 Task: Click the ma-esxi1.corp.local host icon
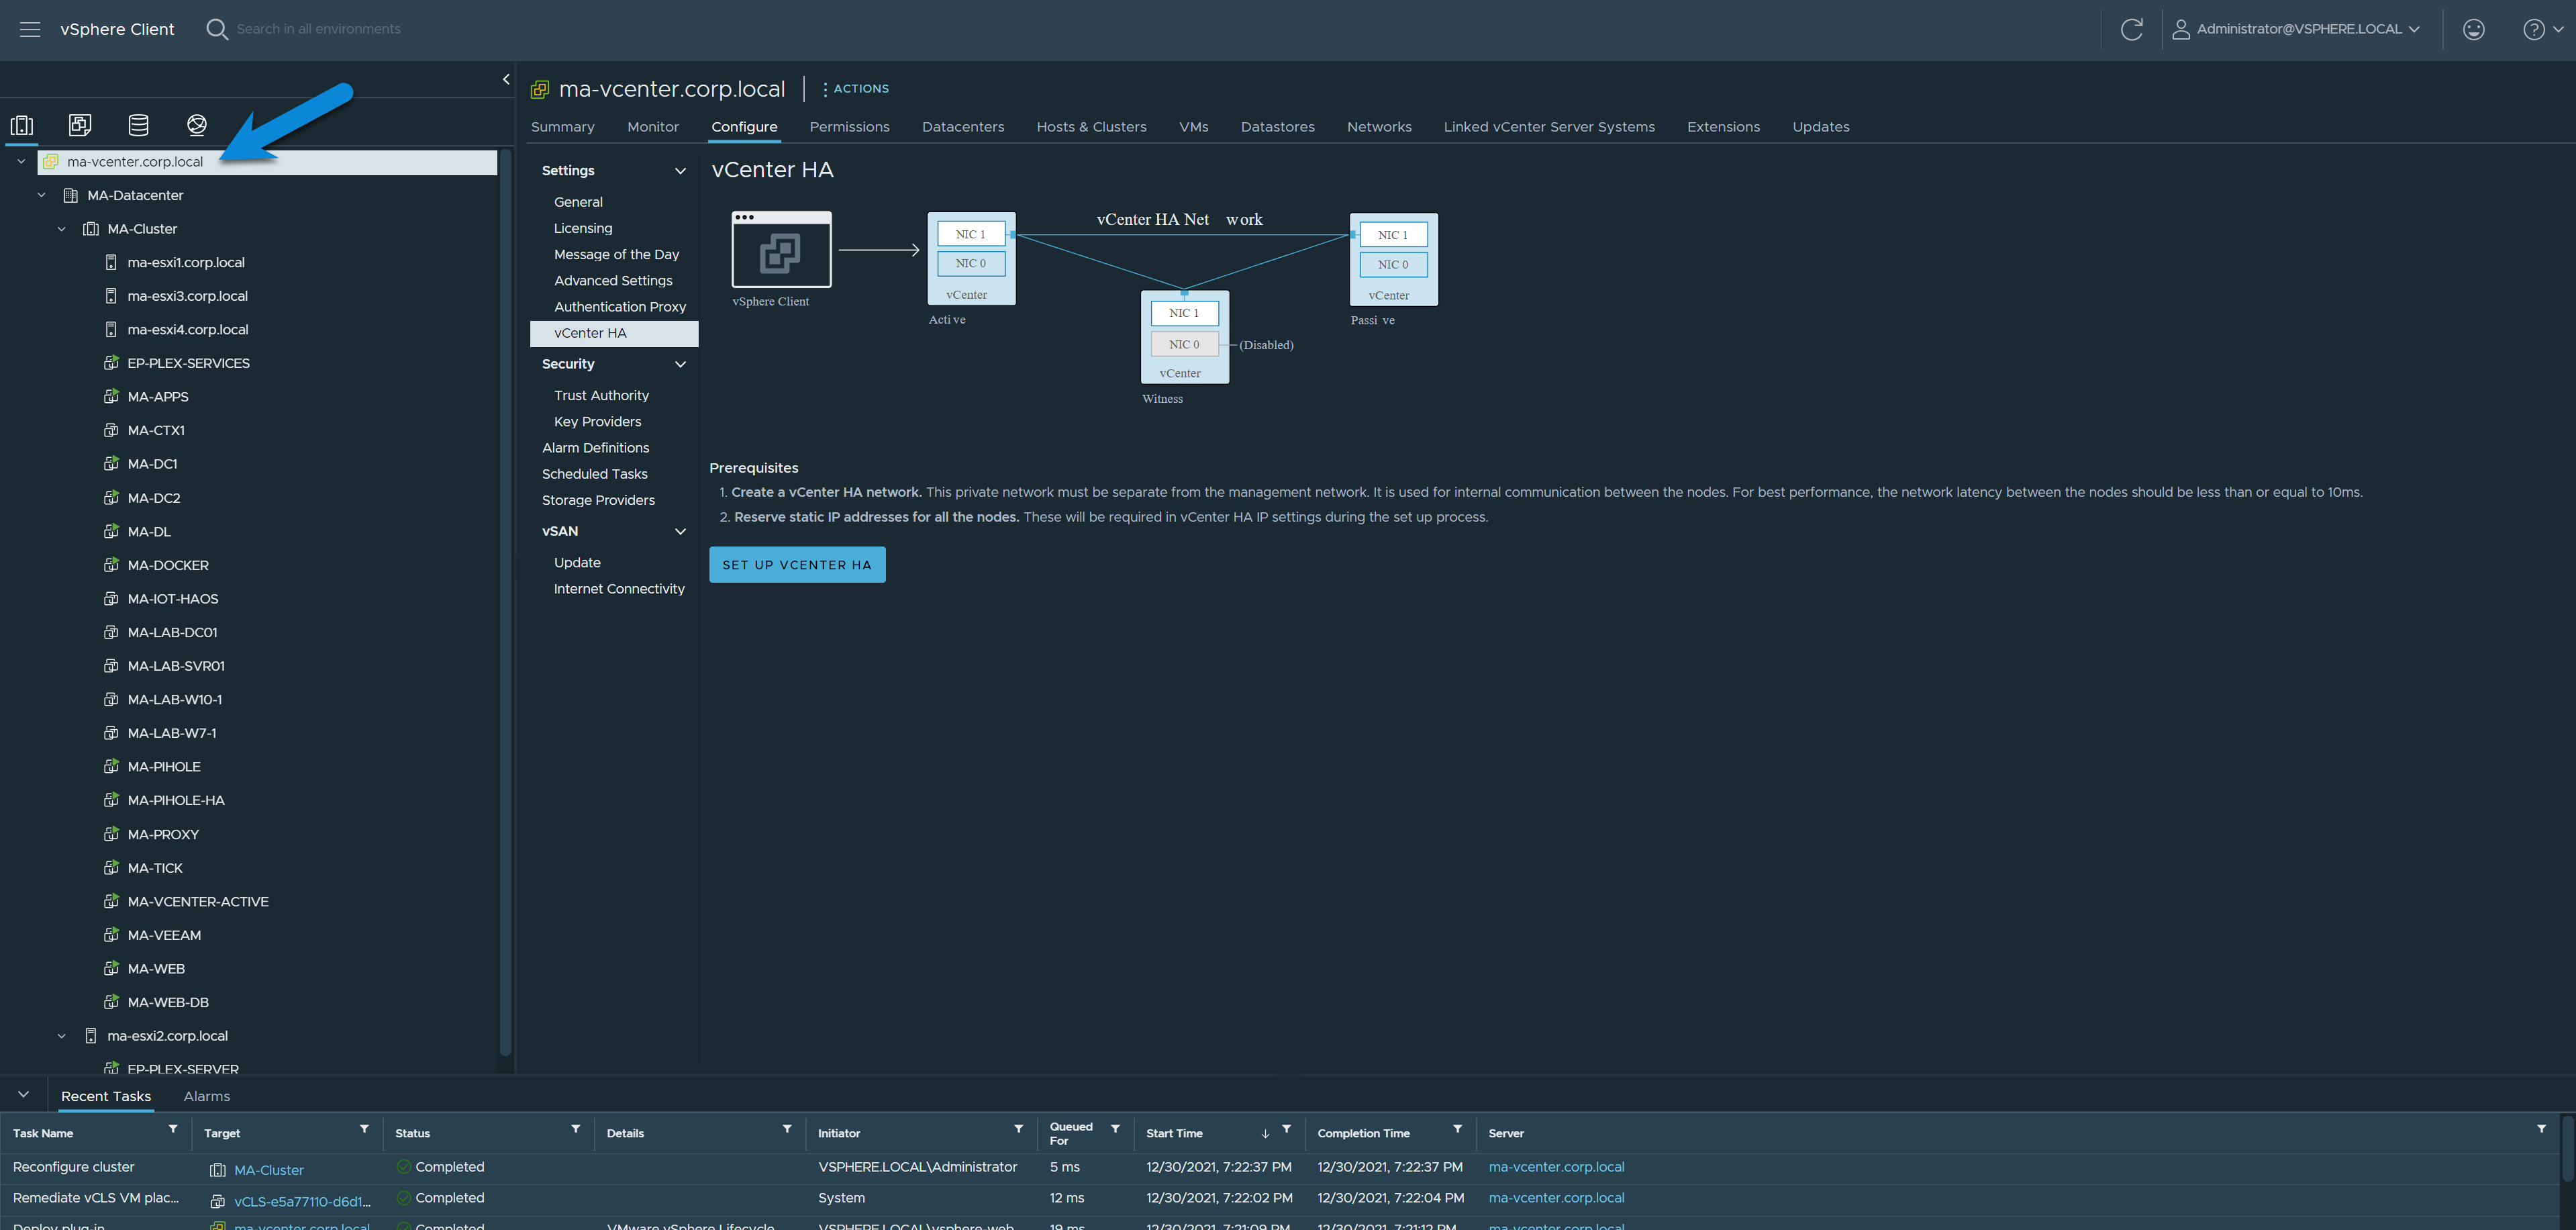click(111, 263)
